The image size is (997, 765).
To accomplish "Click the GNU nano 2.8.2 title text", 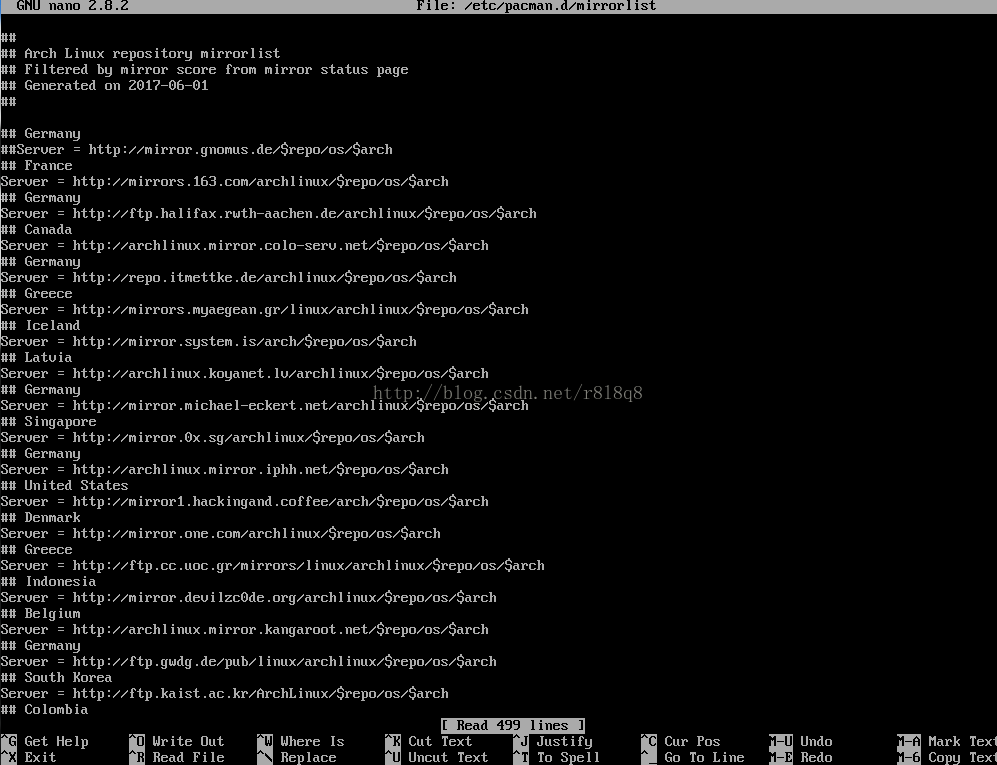I will [x=72, y=6].
